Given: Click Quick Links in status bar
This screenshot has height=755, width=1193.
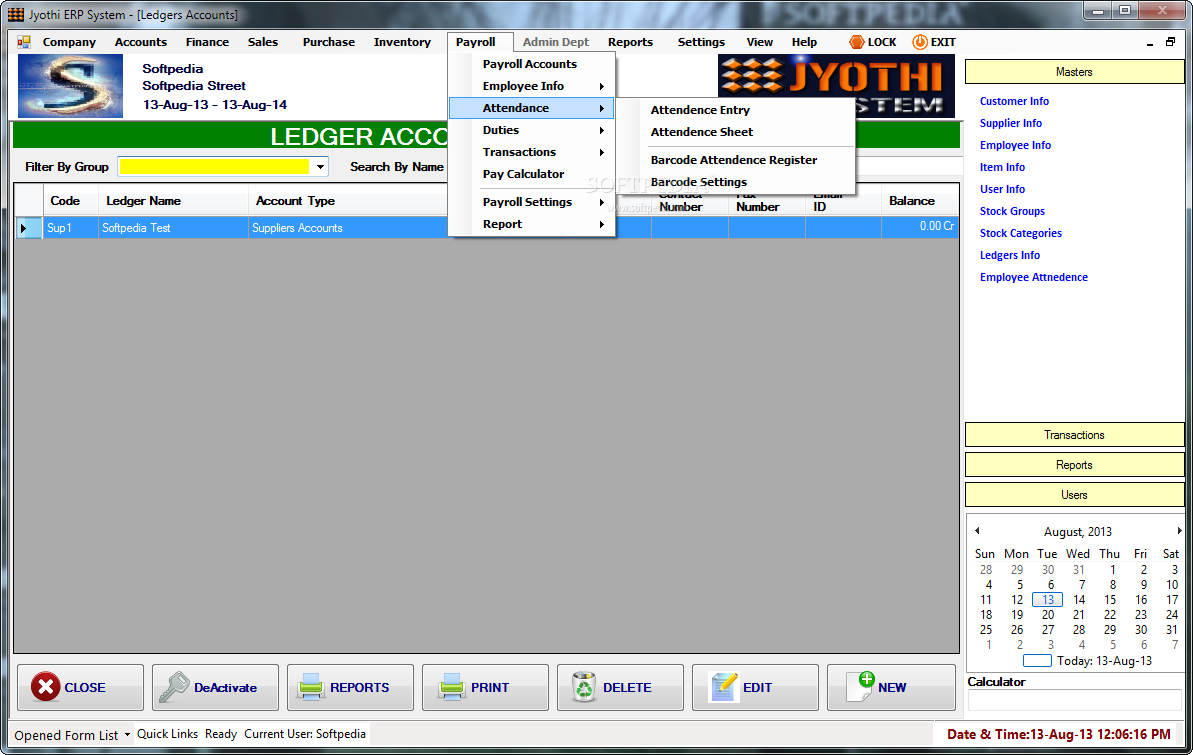Looking at the screenshot, I should coord(167,734).
